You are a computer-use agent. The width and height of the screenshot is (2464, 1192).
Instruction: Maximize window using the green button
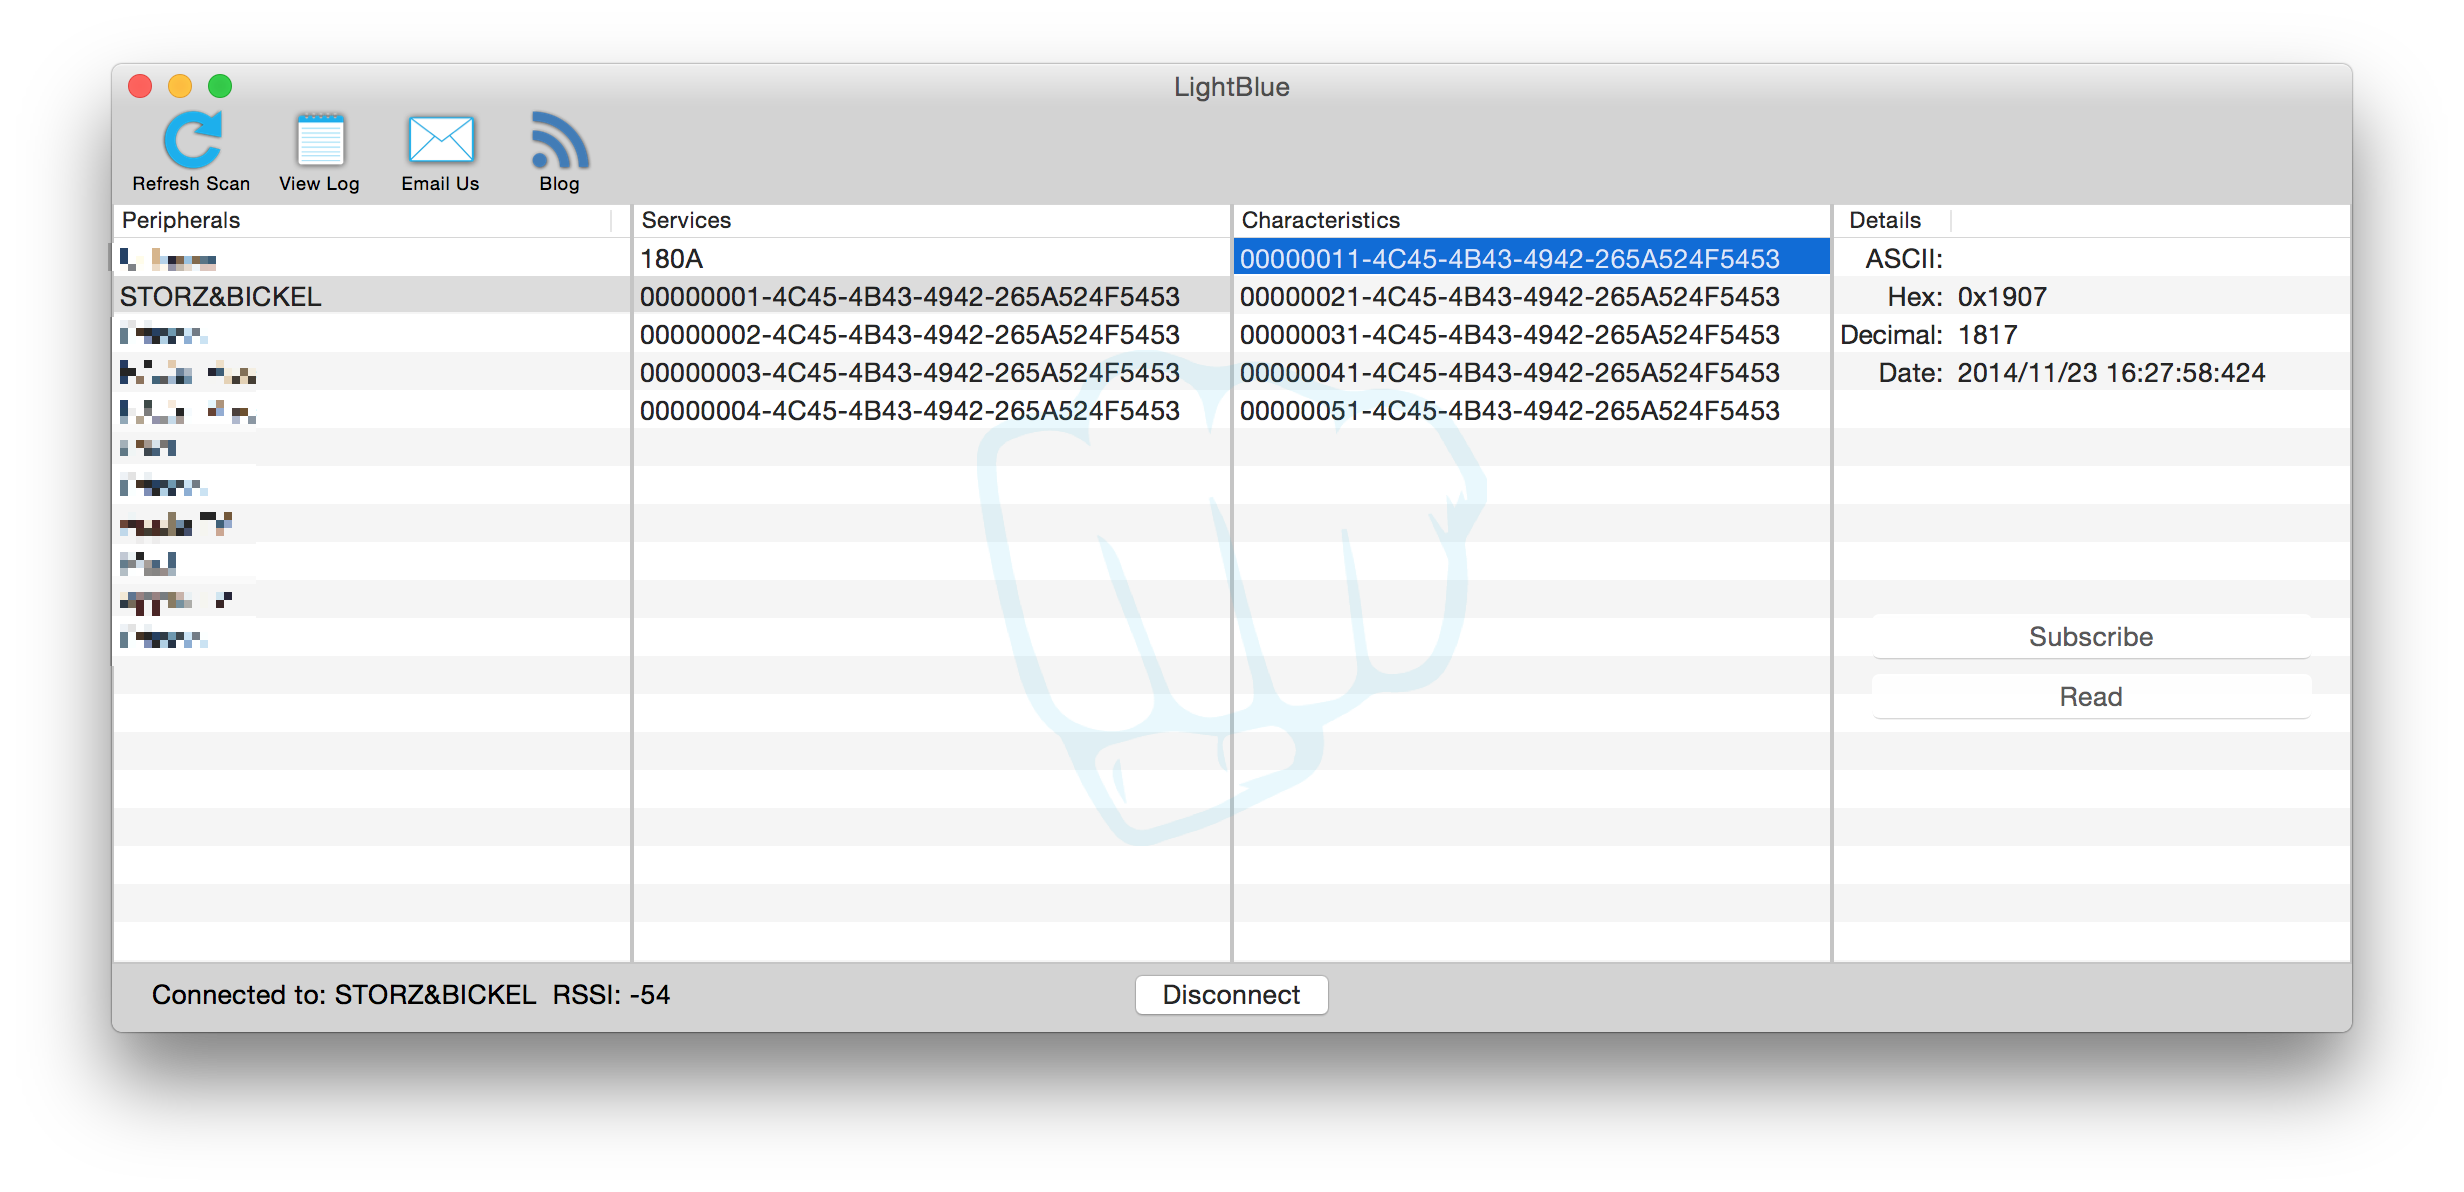coord(220,86)
